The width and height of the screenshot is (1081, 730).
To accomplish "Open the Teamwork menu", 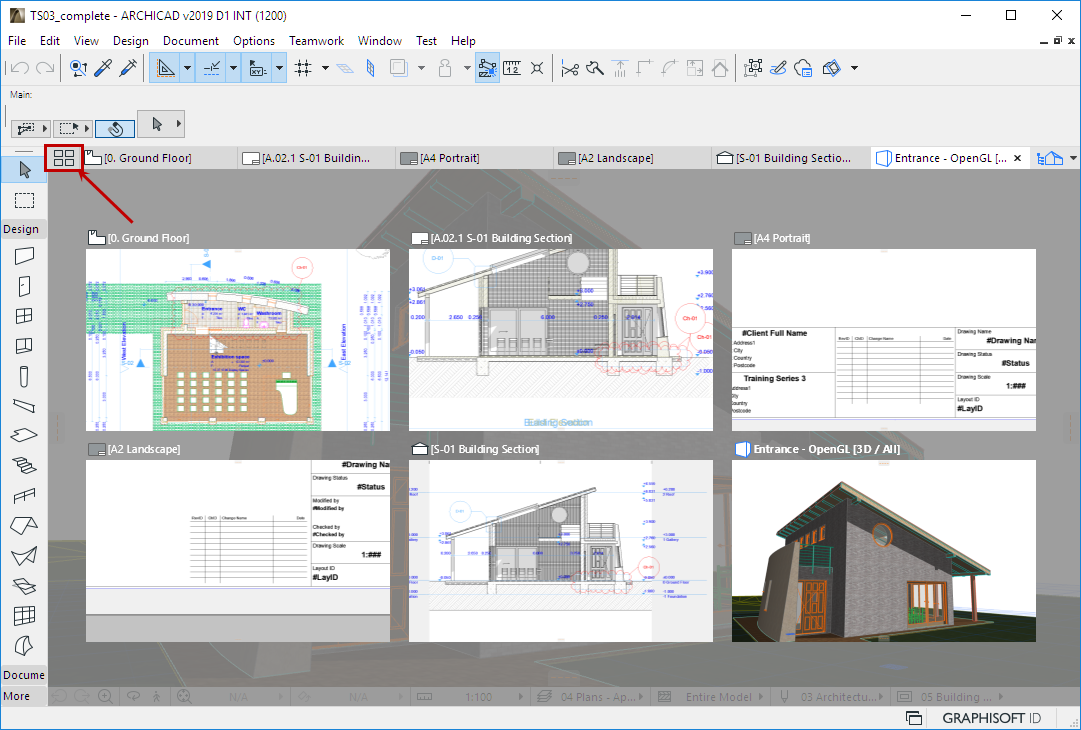I will (x=316, y=41).
